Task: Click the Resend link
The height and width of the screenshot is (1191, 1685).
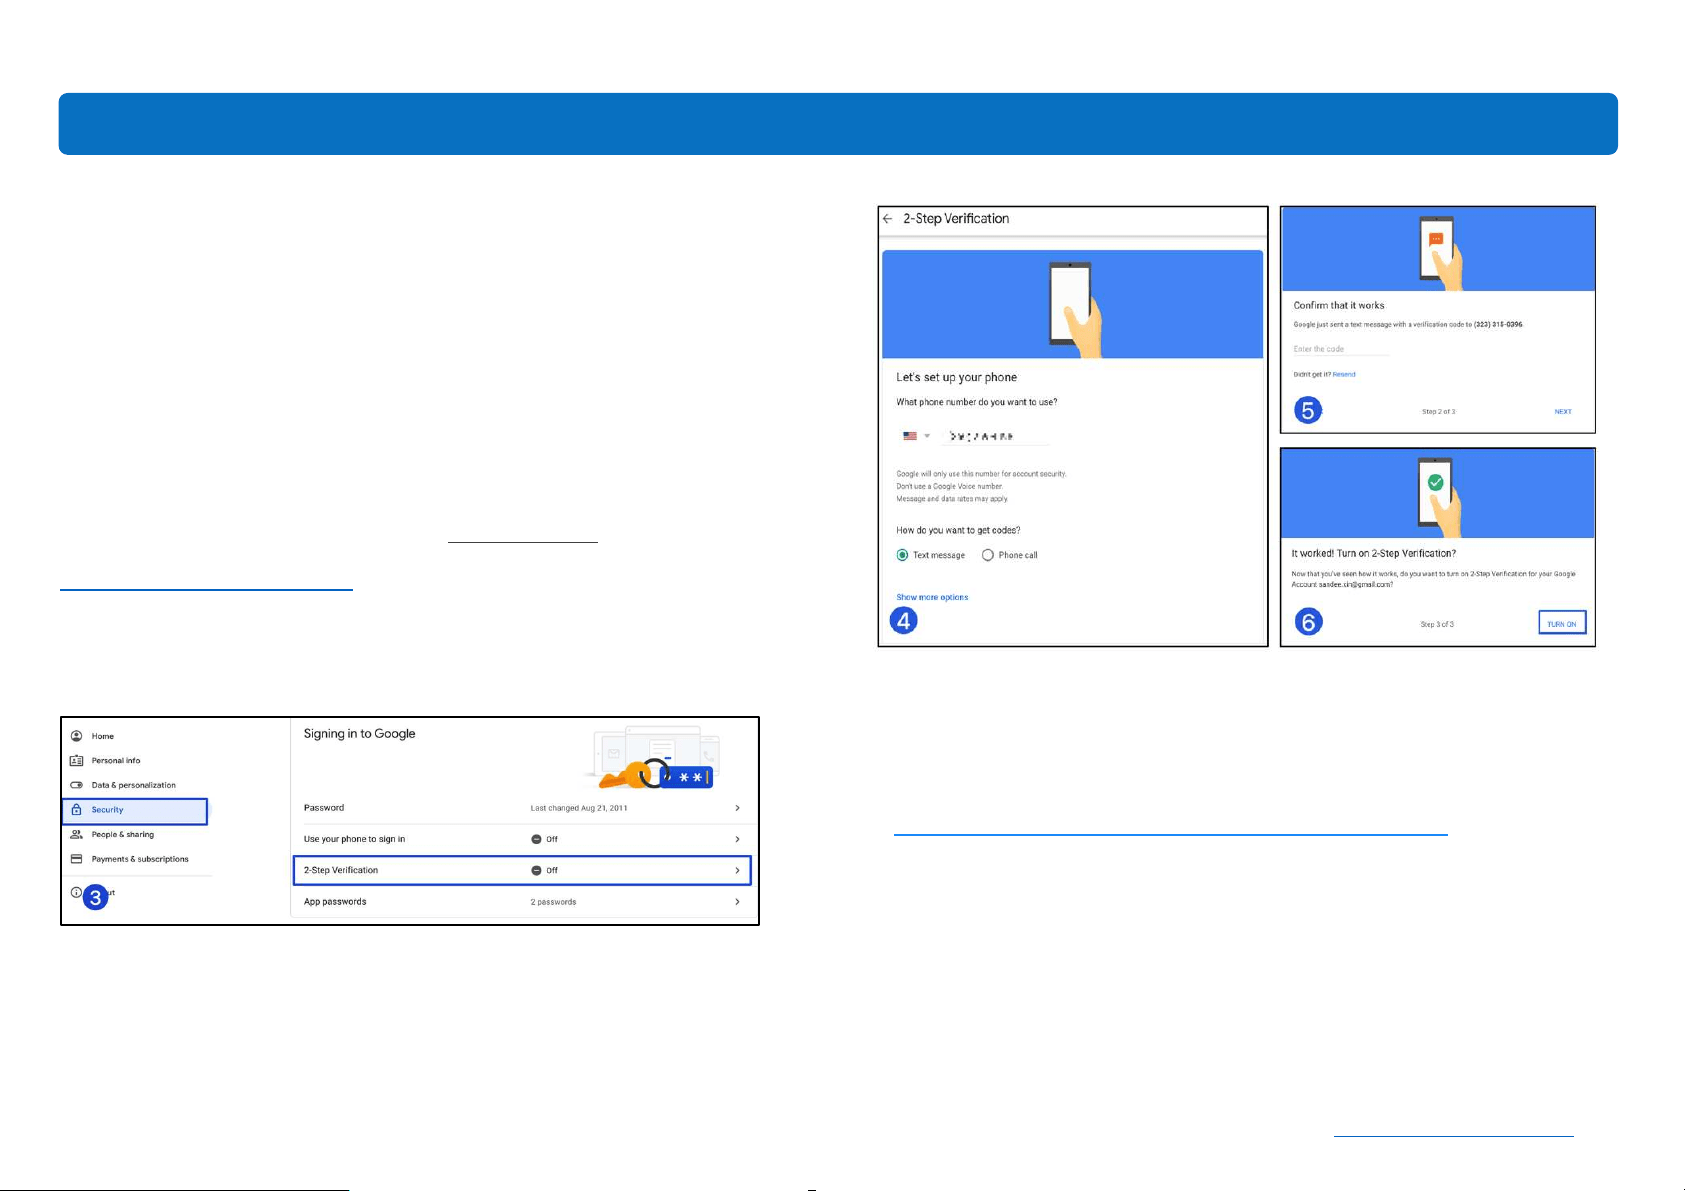Action: (x=1344, y=374)
